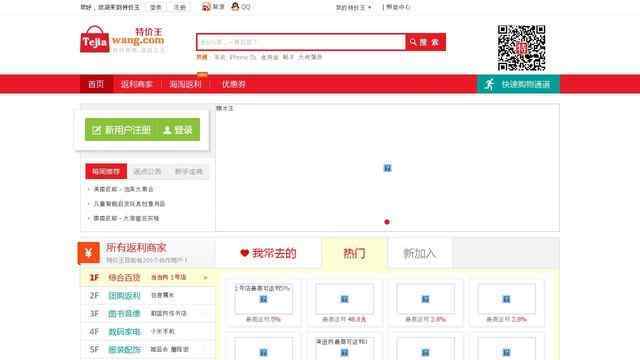Expand the 我的特价王 dropdown in top bar

(x=353, y=7)
